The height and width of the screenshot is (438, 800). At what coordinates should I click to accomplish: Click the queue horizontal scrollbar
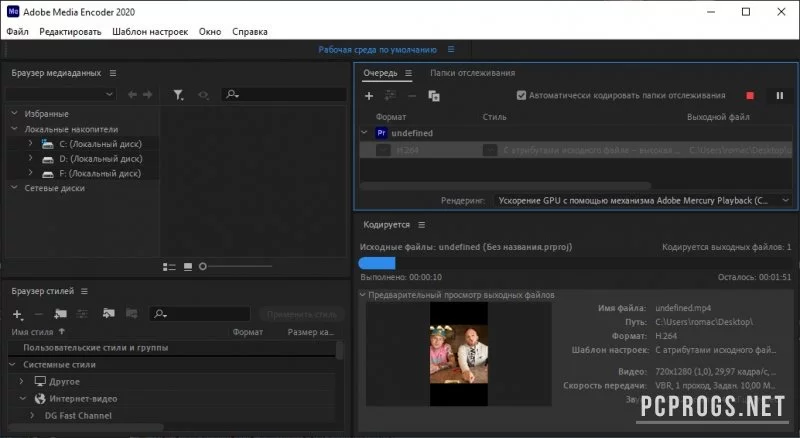(505, 186)
